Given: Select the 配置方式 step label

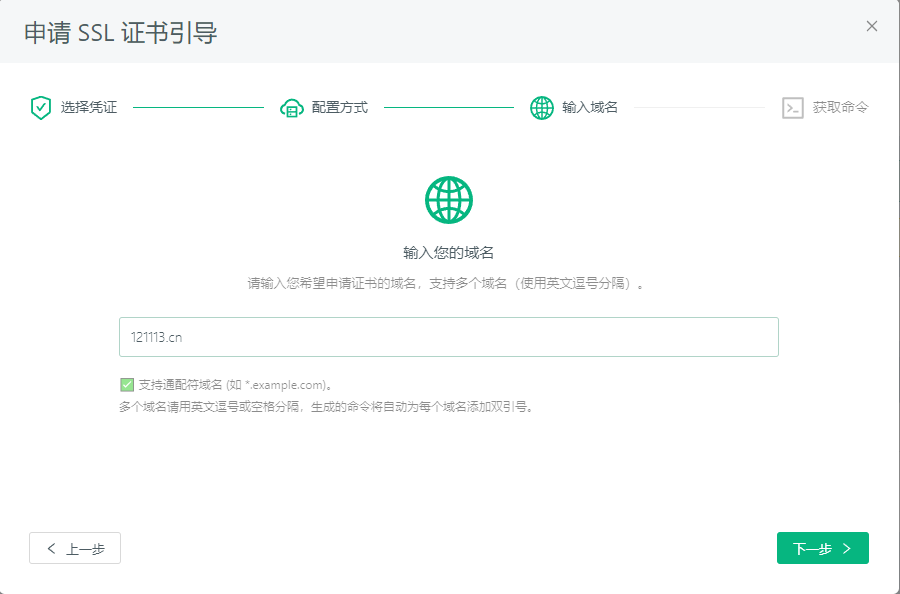Looking at the screenshot, I should tap(340, 108).
